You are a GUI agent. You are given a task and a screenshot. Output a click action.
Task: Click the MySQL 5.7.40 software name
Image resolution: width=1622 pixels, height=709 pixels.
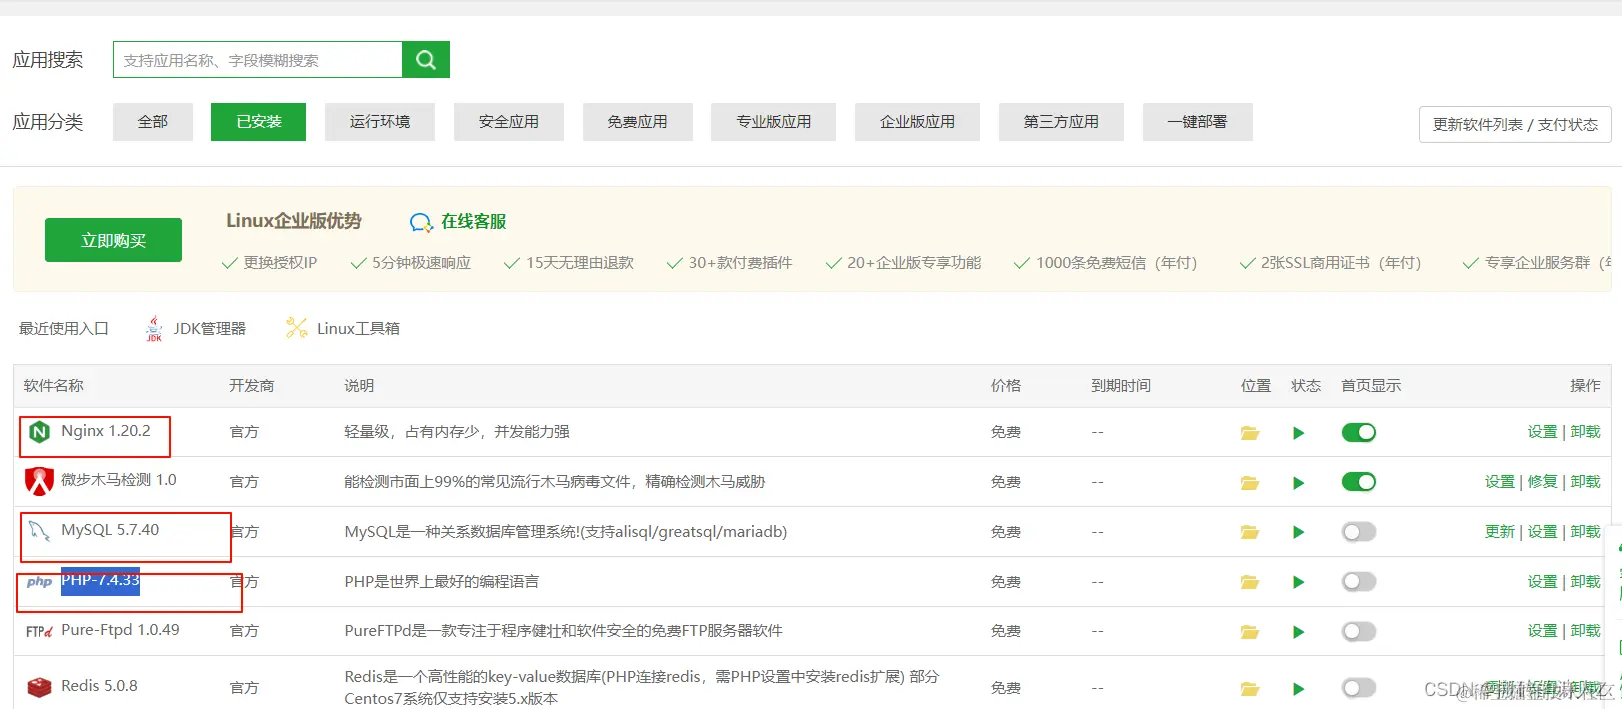pos(110,530)
